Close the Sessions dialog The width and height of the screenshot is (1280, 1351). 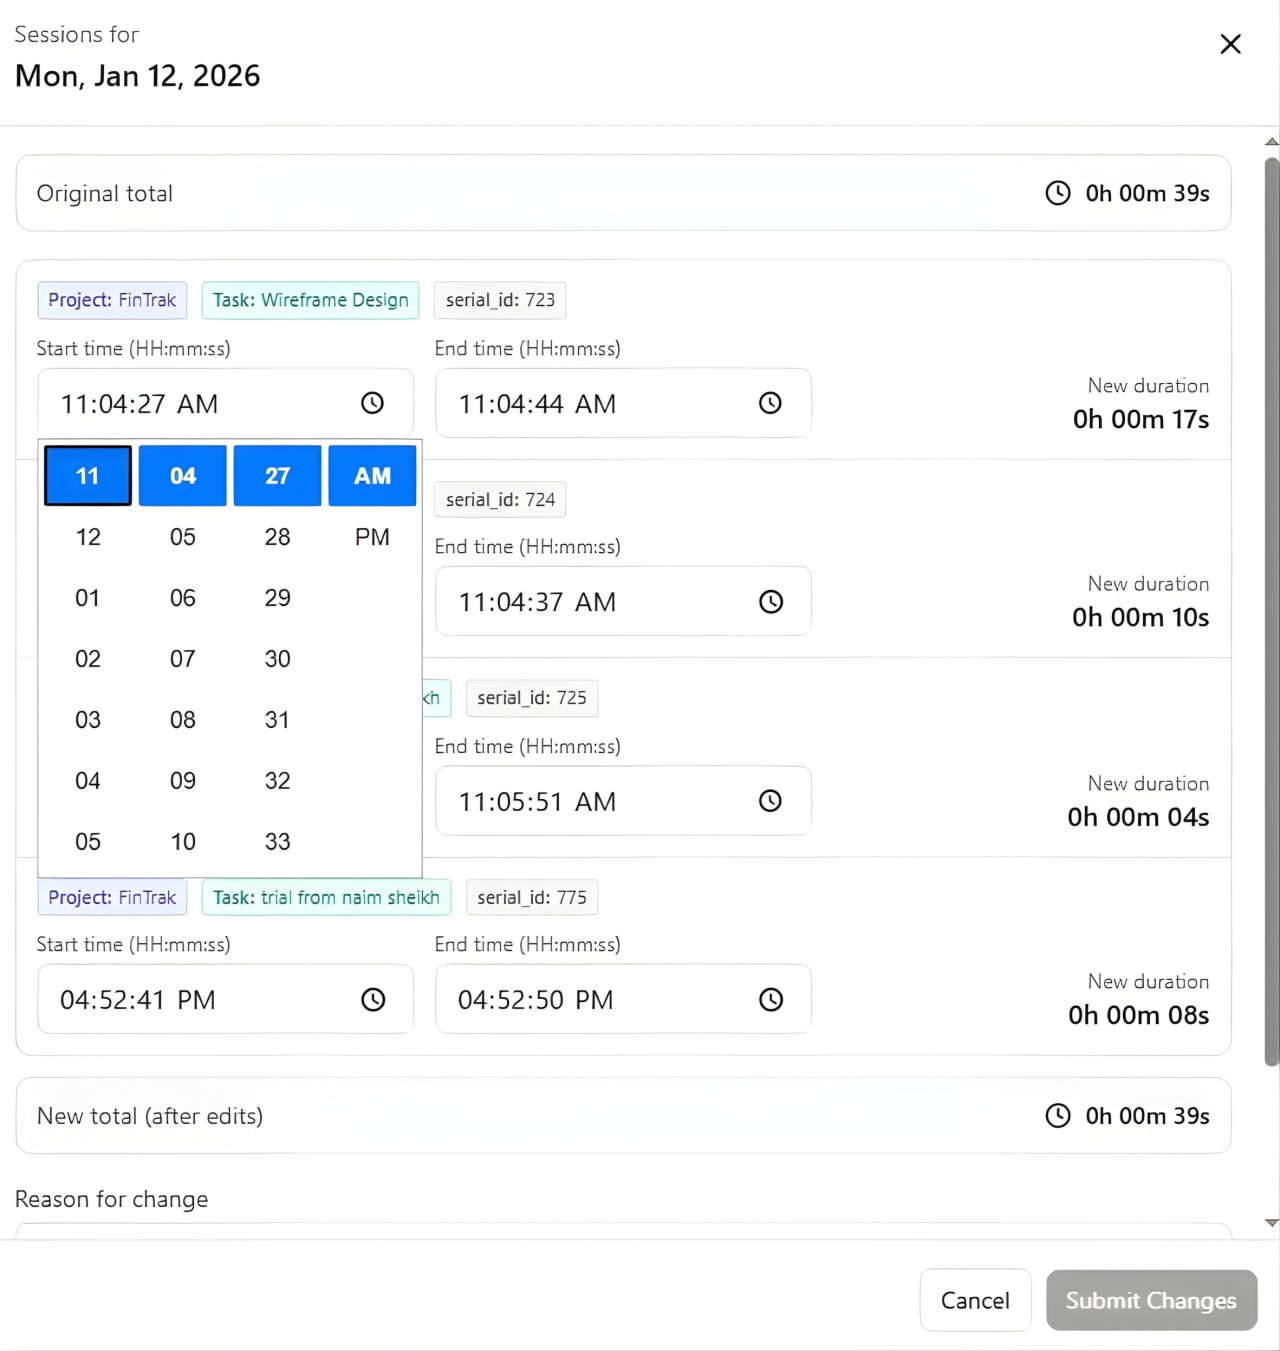coord(1230,44)
